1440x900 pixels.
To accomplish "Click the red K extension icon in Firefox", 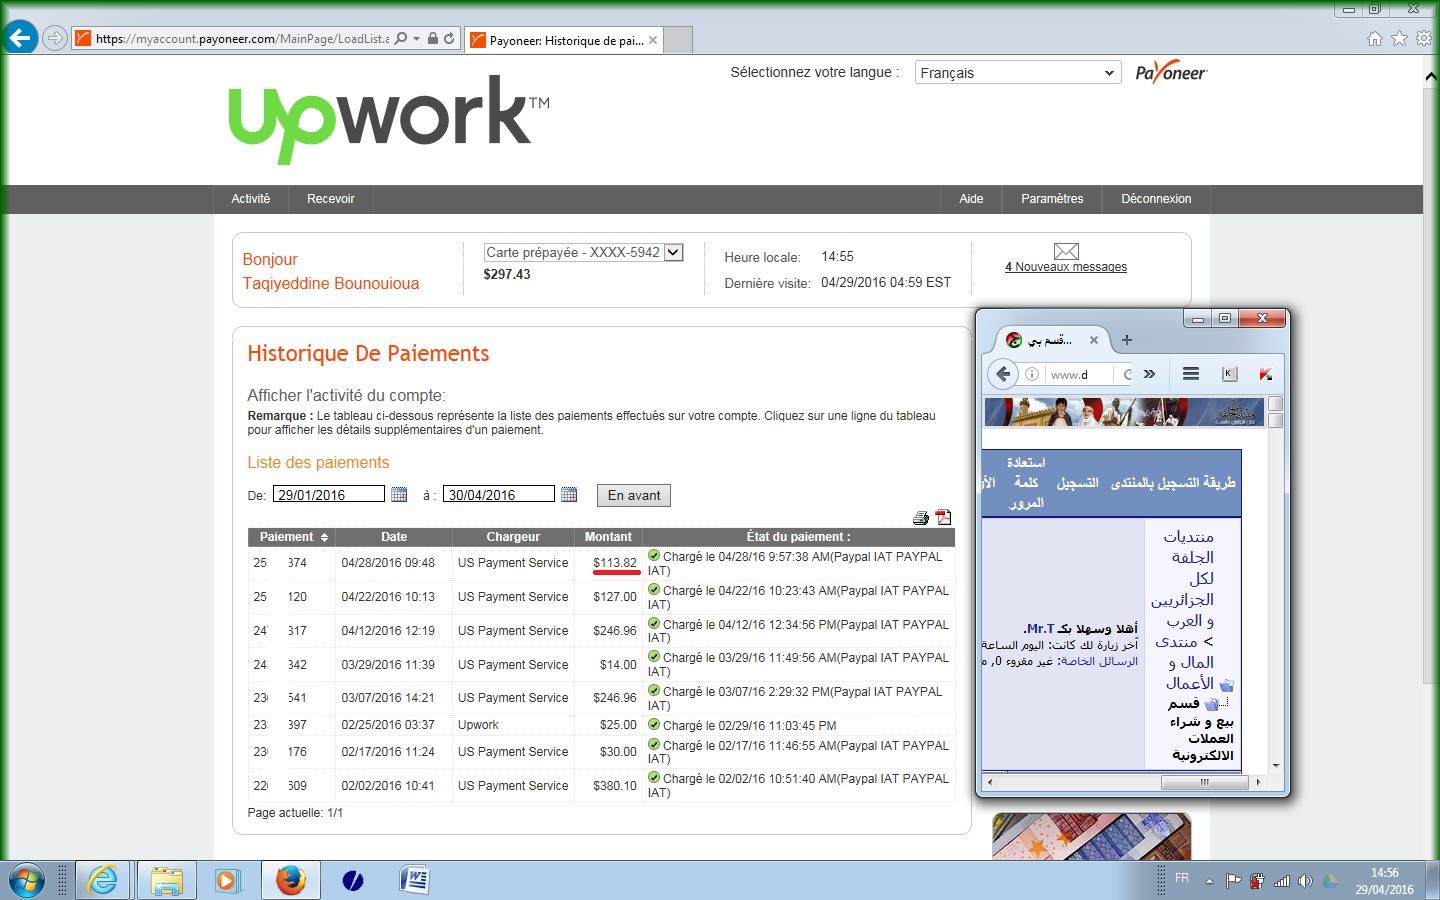I will pos(1265,374).
